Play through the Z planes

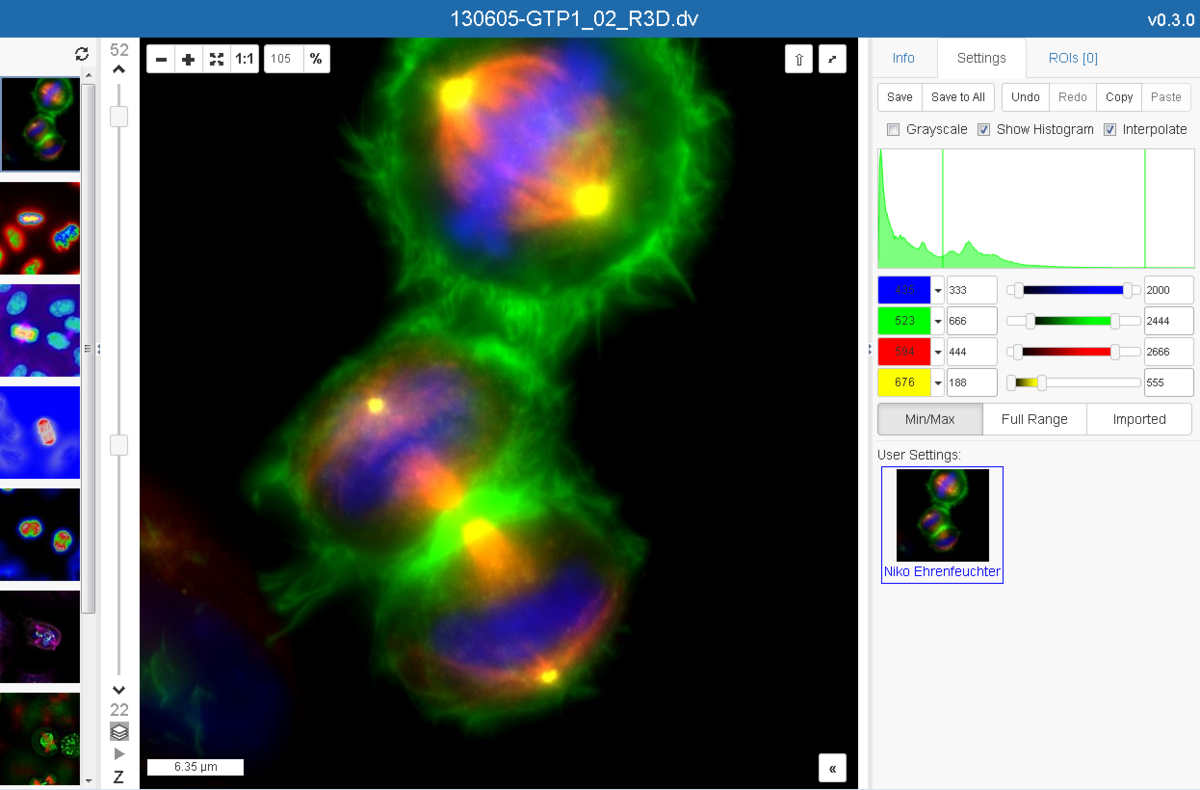coord(119,753)
